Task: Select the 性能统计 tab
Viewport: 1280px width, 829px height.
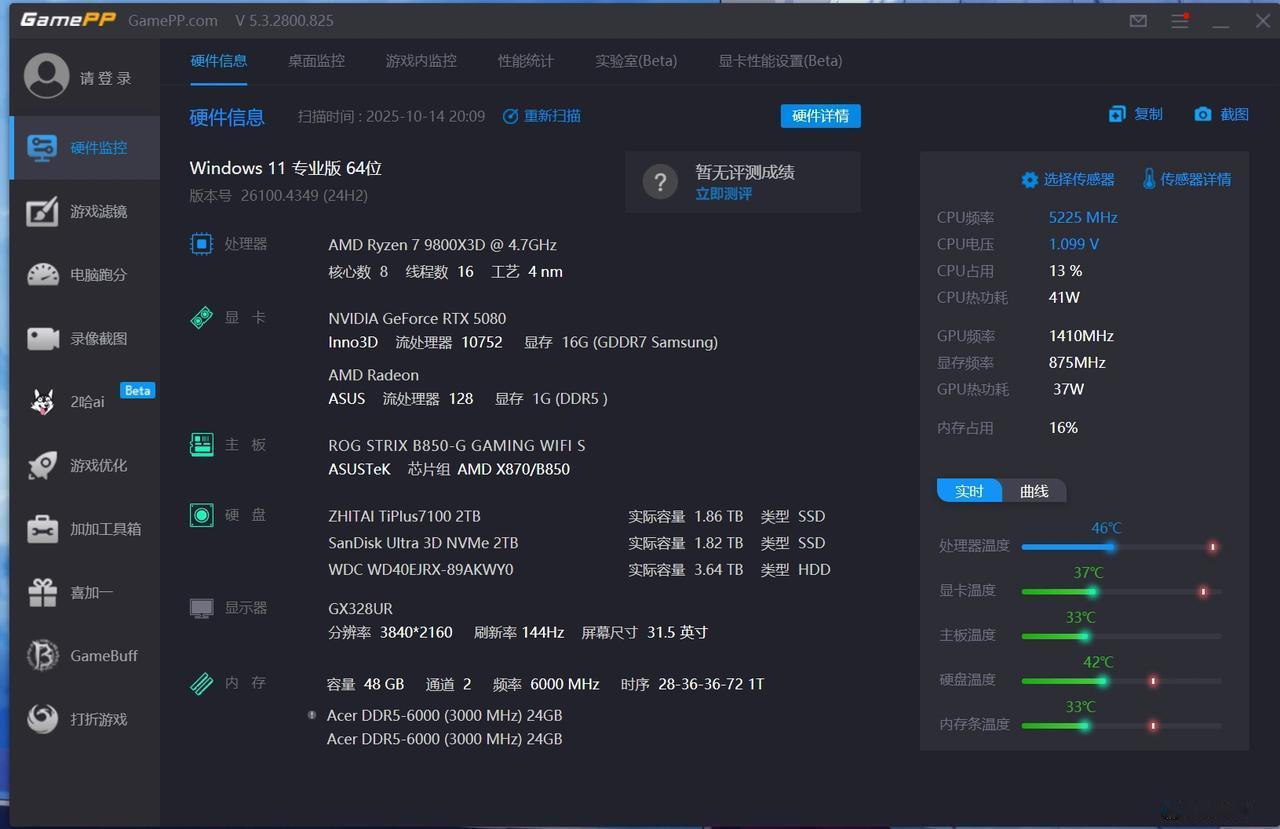Action: tap(525, 61)
